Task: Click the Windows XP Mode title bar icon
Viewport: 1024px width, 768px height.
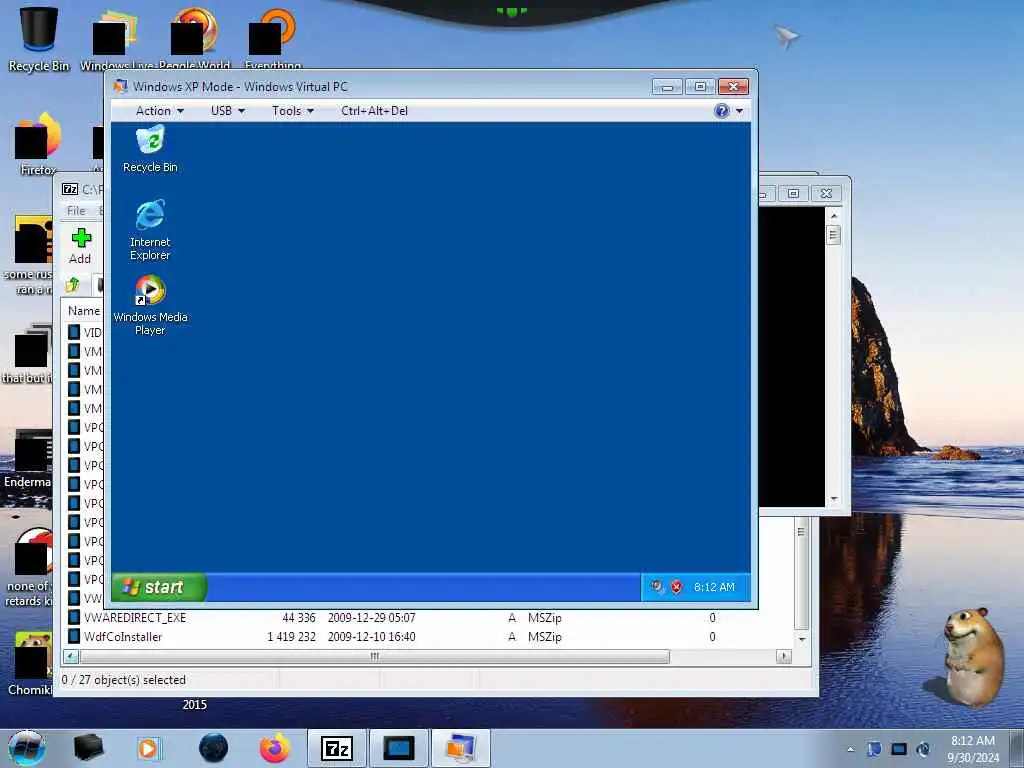Action: click(120, 86)
